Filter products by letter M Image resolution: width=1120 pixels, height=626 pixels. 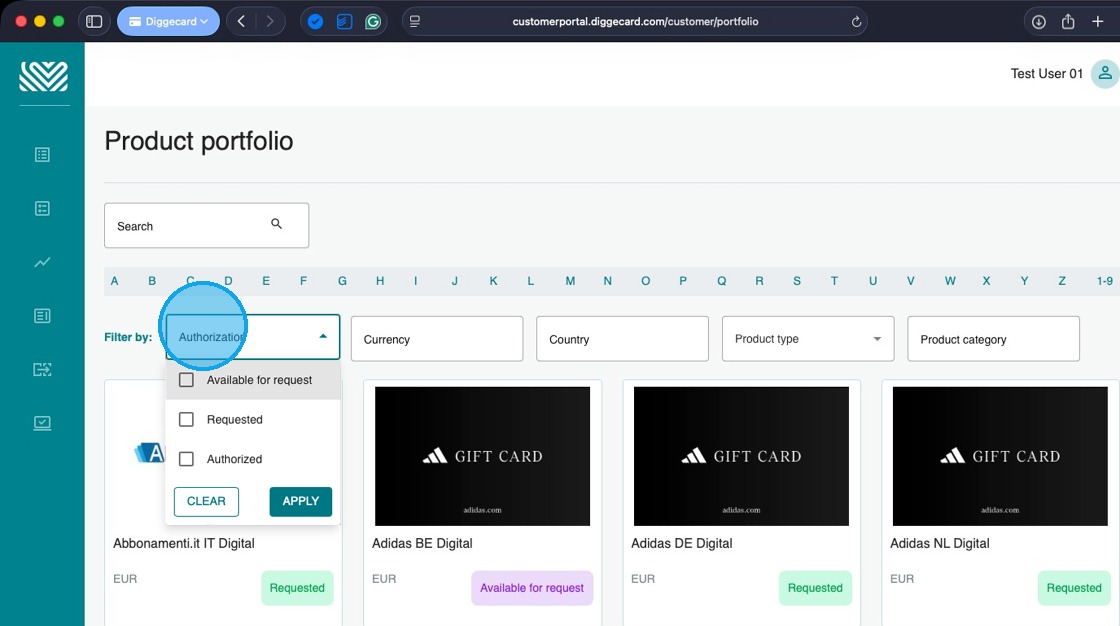[570, 281]
